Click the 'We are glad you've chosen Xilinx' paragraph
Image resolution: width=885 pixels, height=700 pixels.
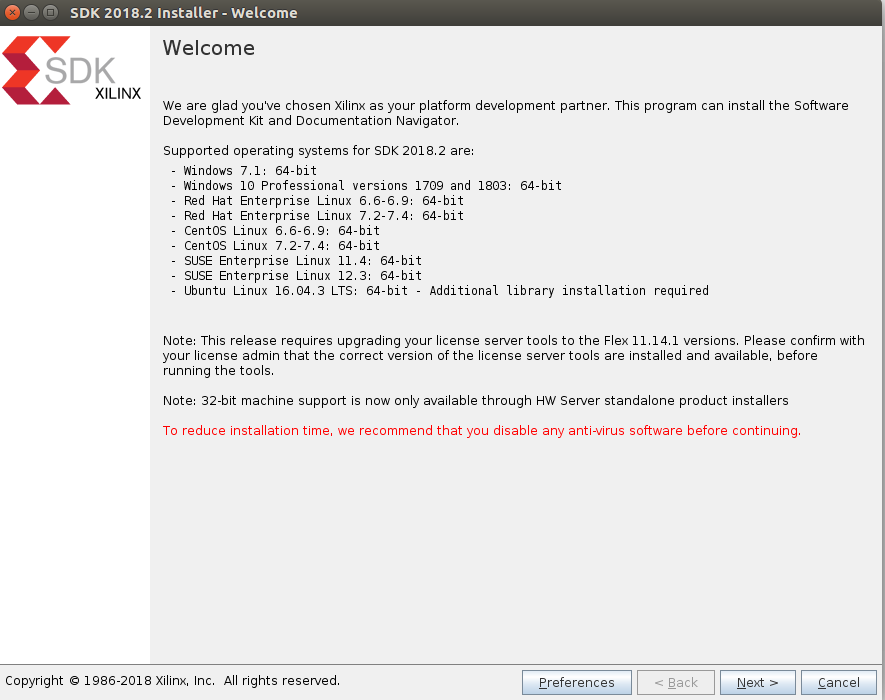(505, 113)
